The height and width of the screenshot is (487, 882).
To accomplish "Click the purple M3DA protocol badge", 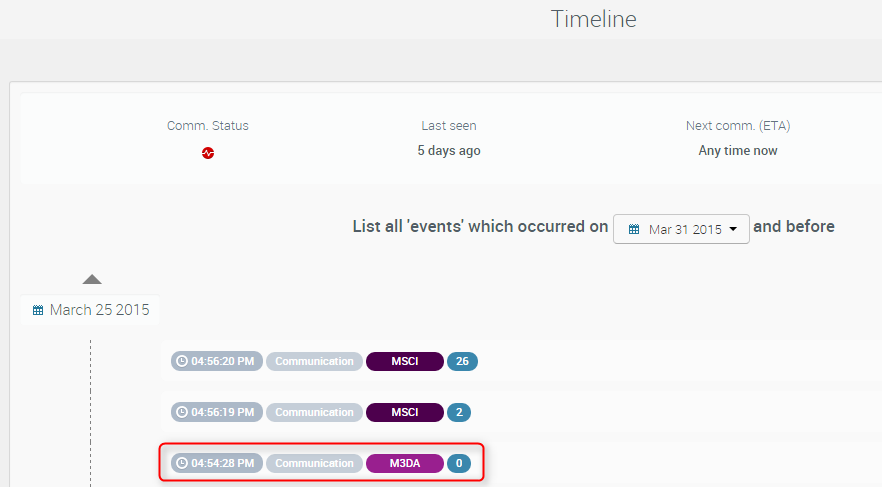I will coord(404,463).
